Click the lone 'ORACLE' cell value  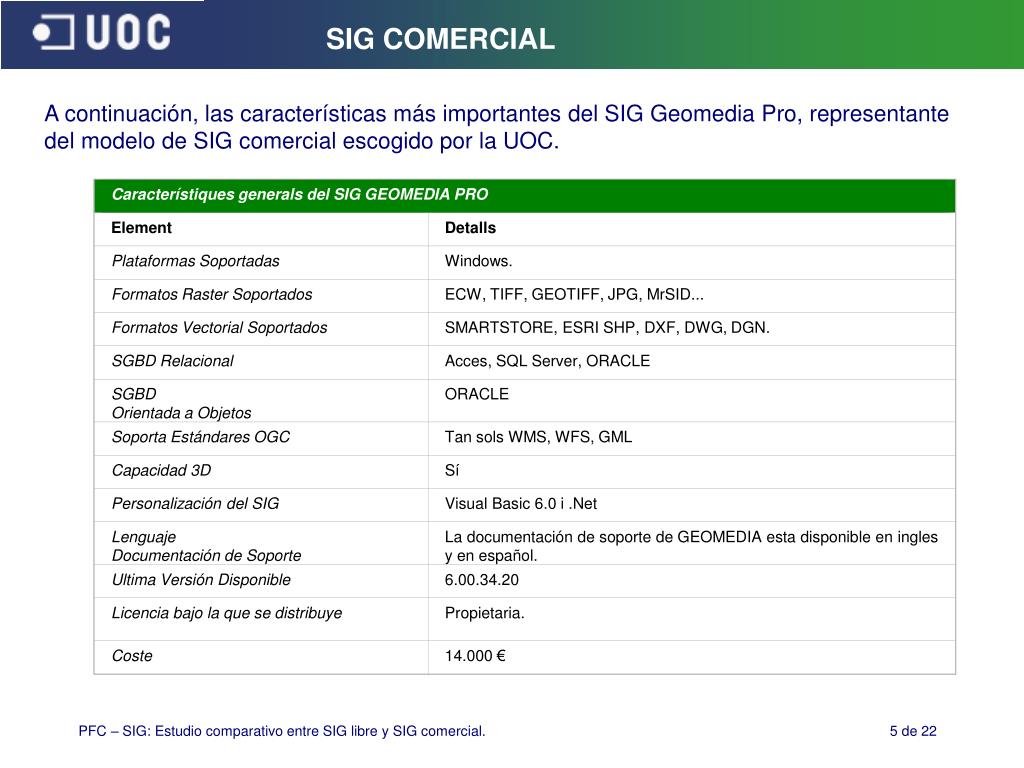pyautogui.click(x=477, y=394)
